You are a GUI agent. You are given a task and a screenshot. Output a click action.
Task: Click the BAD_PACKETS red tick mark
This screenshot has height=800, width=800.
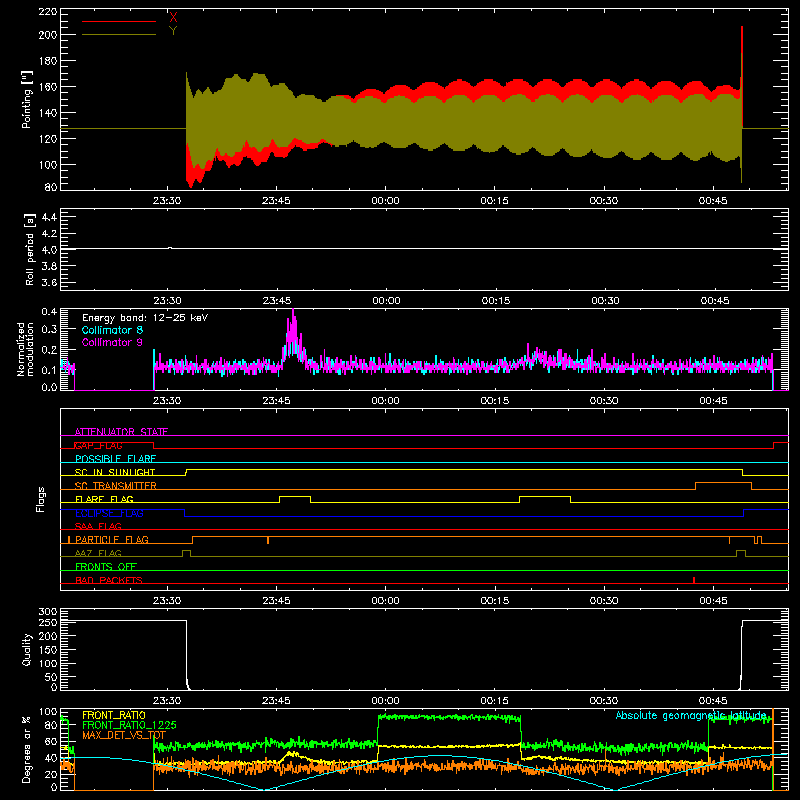(694, 580)
